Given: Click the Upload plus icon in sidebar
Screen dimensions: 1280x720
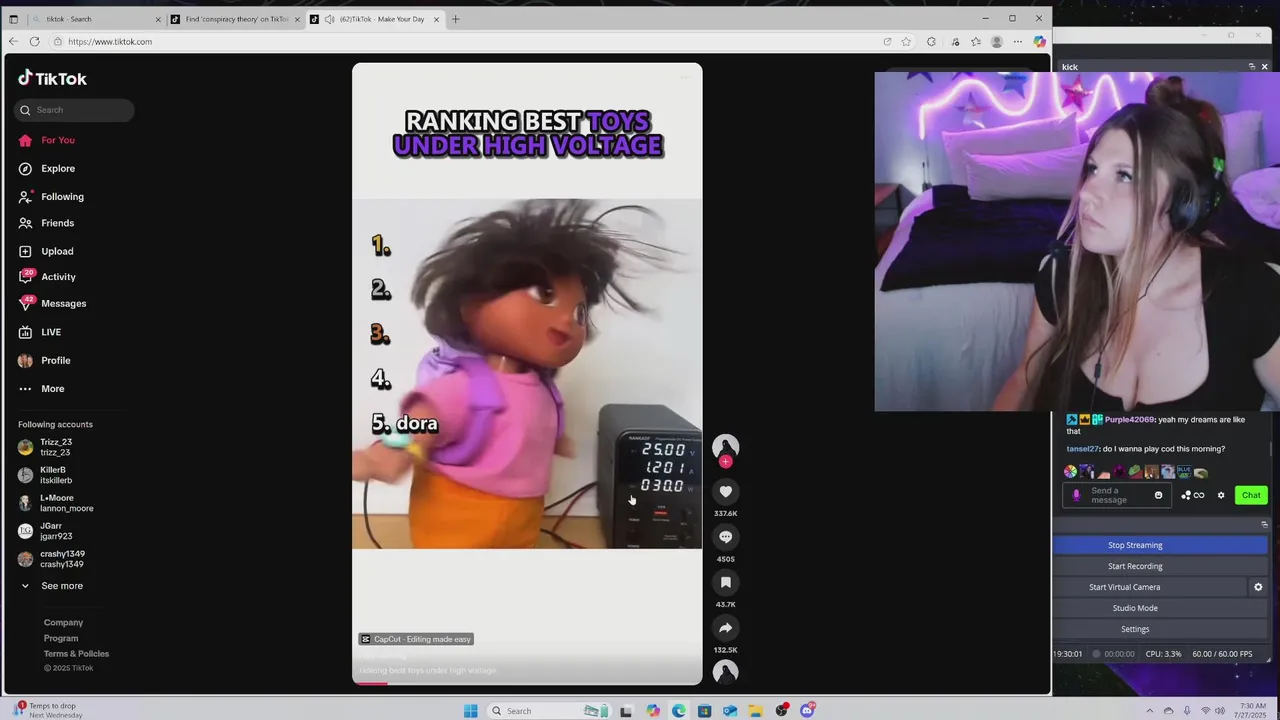Looking at the screenshot, I should pyautogui.click(x=25, y=251).
